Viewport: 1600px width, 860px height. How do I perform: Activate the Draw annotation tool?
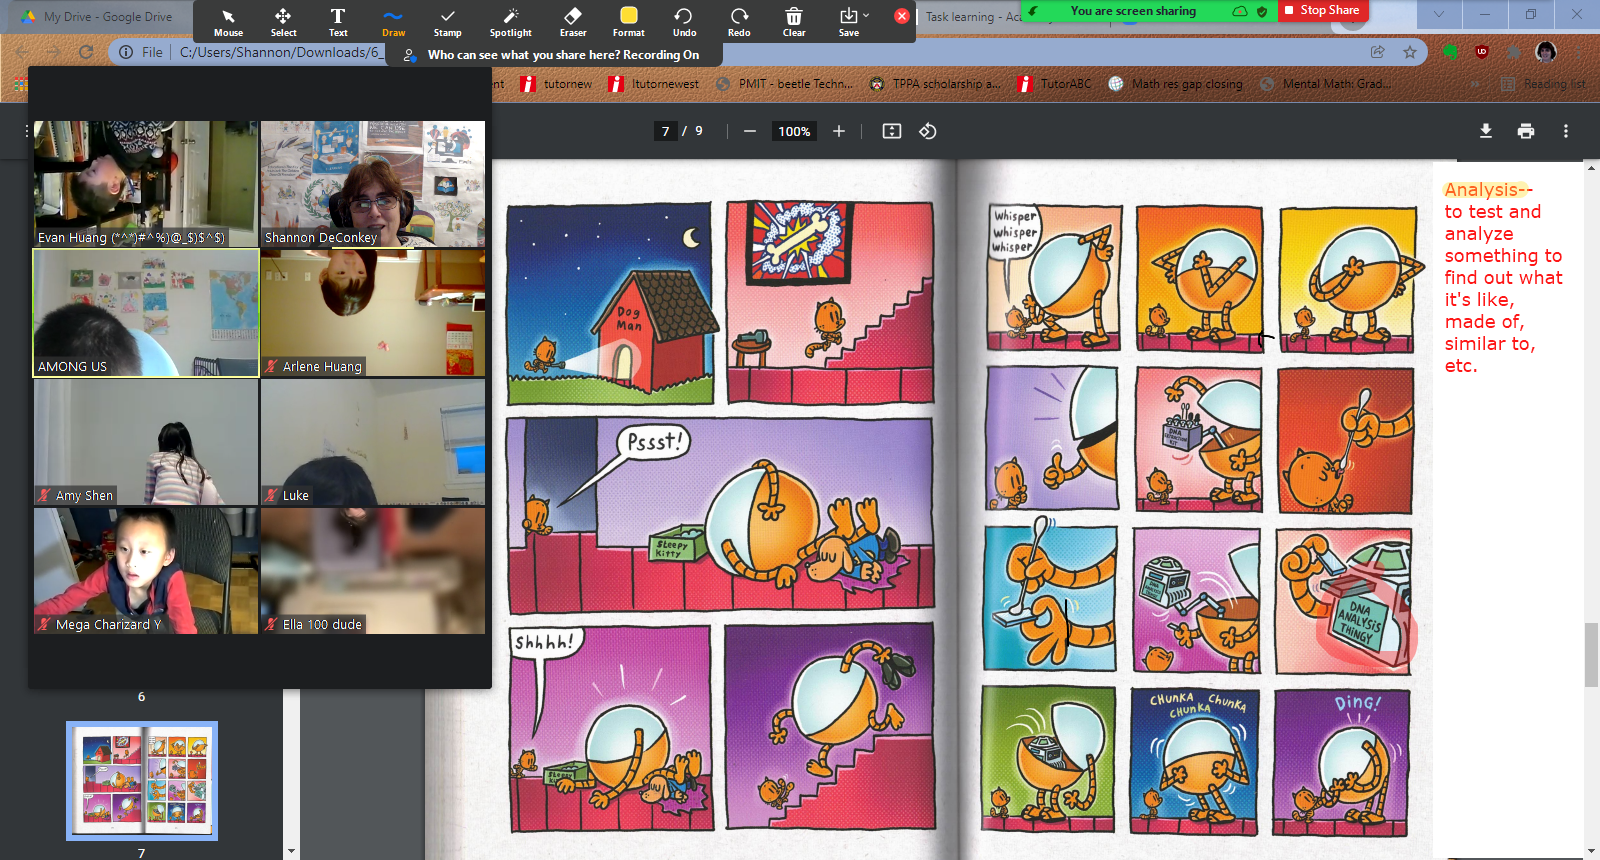pos(393,22)
